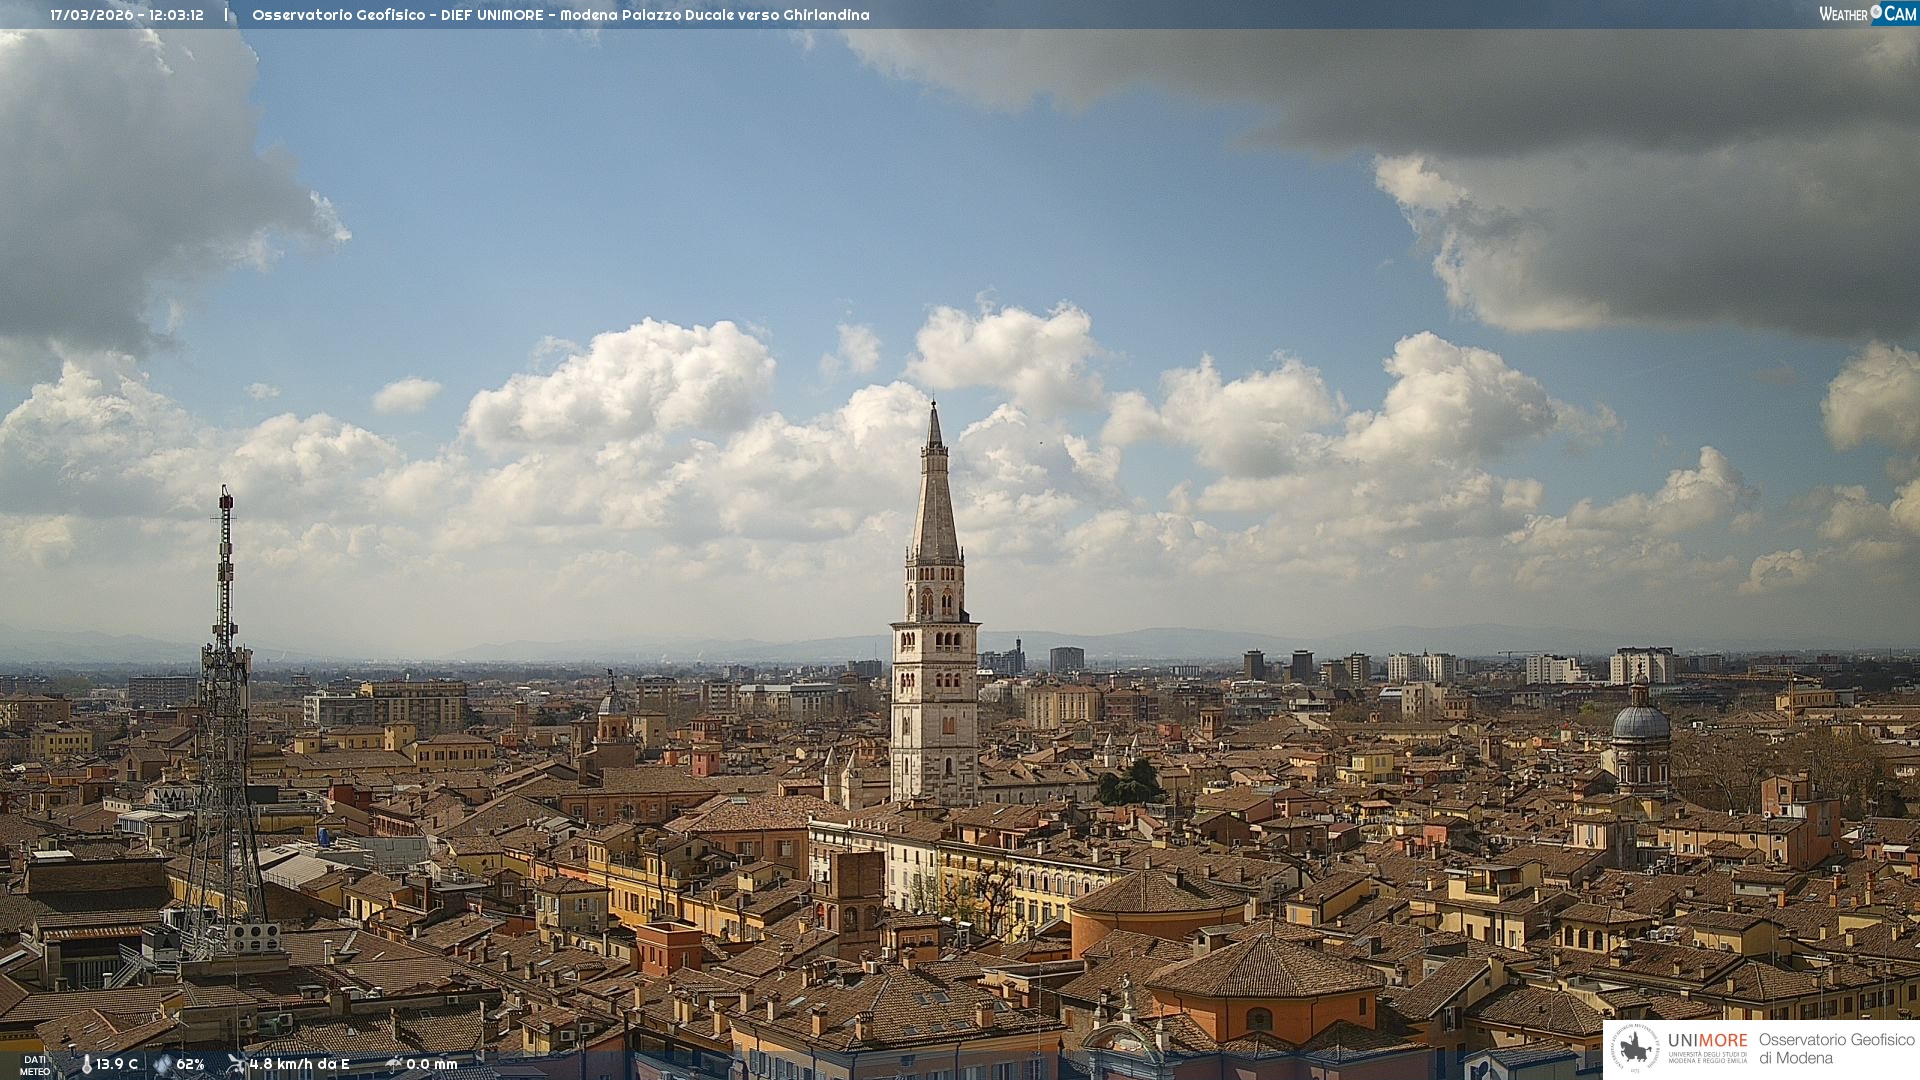Image resolution: width=1920 pixels, height=1080 pixels.
Task: Click the top of the lattice antenna mast
Action: [226, 493]
